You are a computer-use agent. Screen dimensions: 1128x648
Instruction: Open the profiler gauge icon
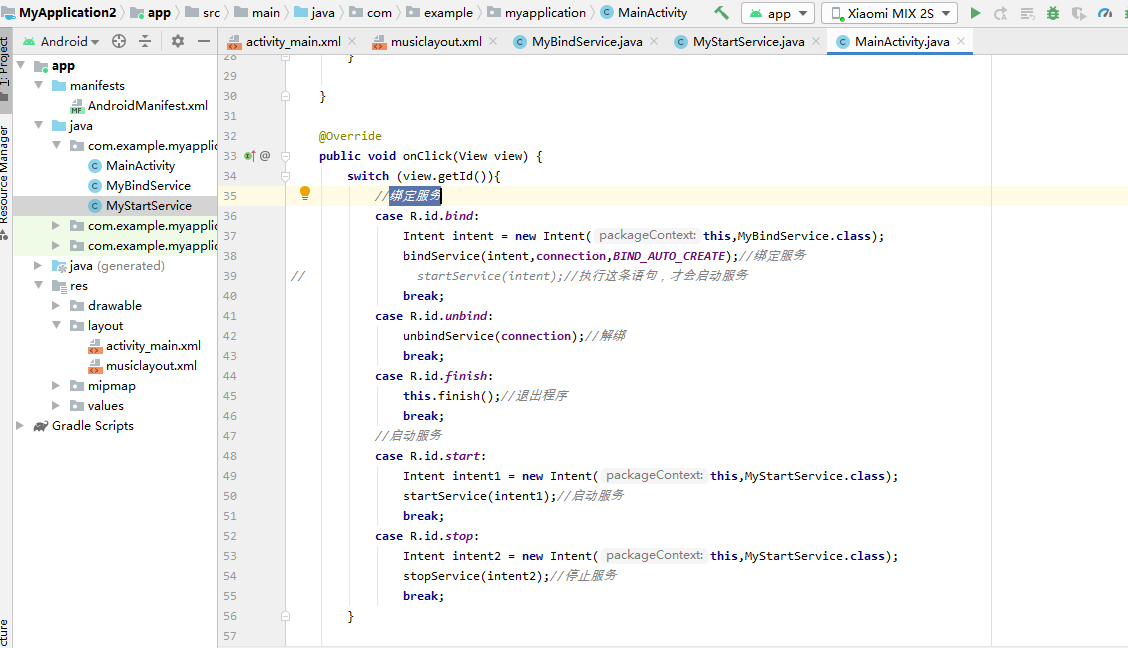click(x=1105, y=13)
